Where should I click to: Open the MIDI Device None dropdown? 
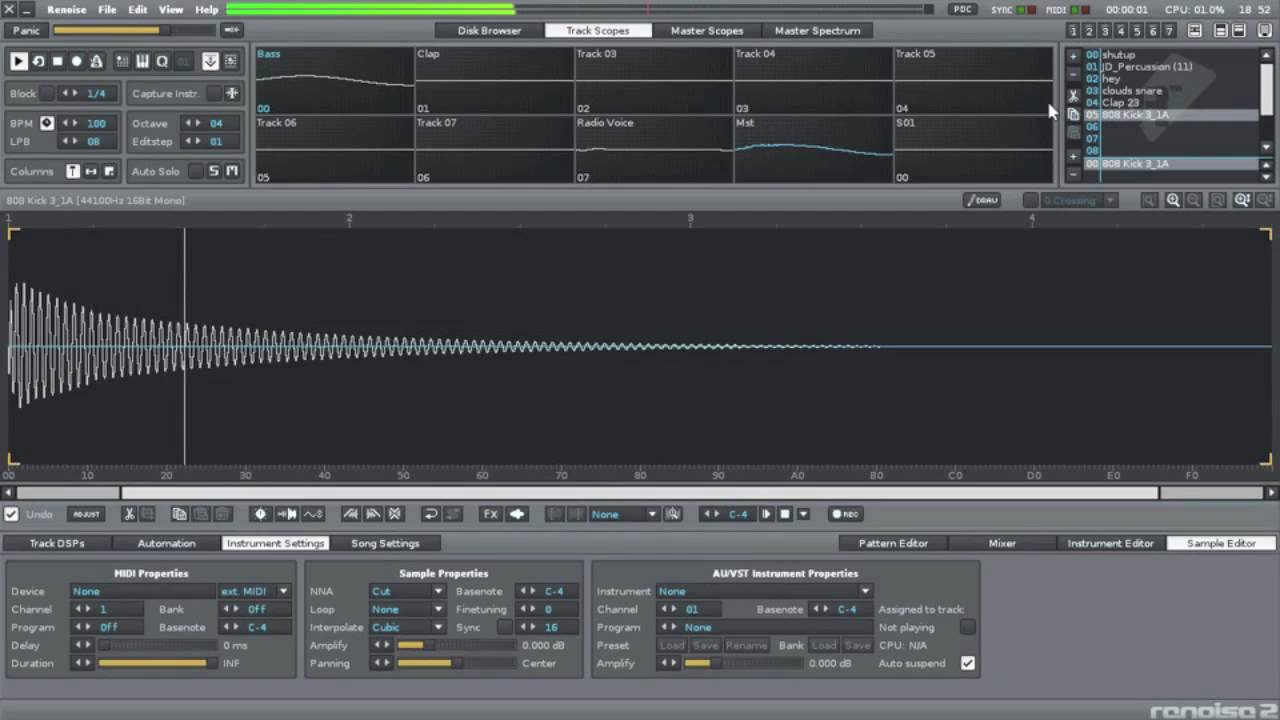click(x=142, y=591)
